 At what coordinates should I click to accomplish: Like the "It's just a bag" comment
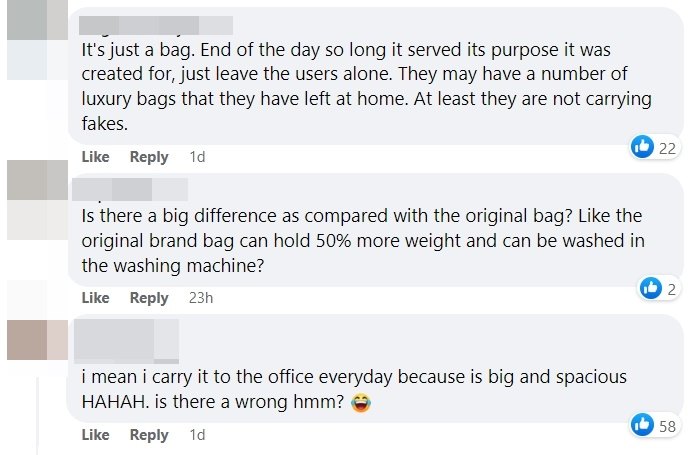[95, 157]
